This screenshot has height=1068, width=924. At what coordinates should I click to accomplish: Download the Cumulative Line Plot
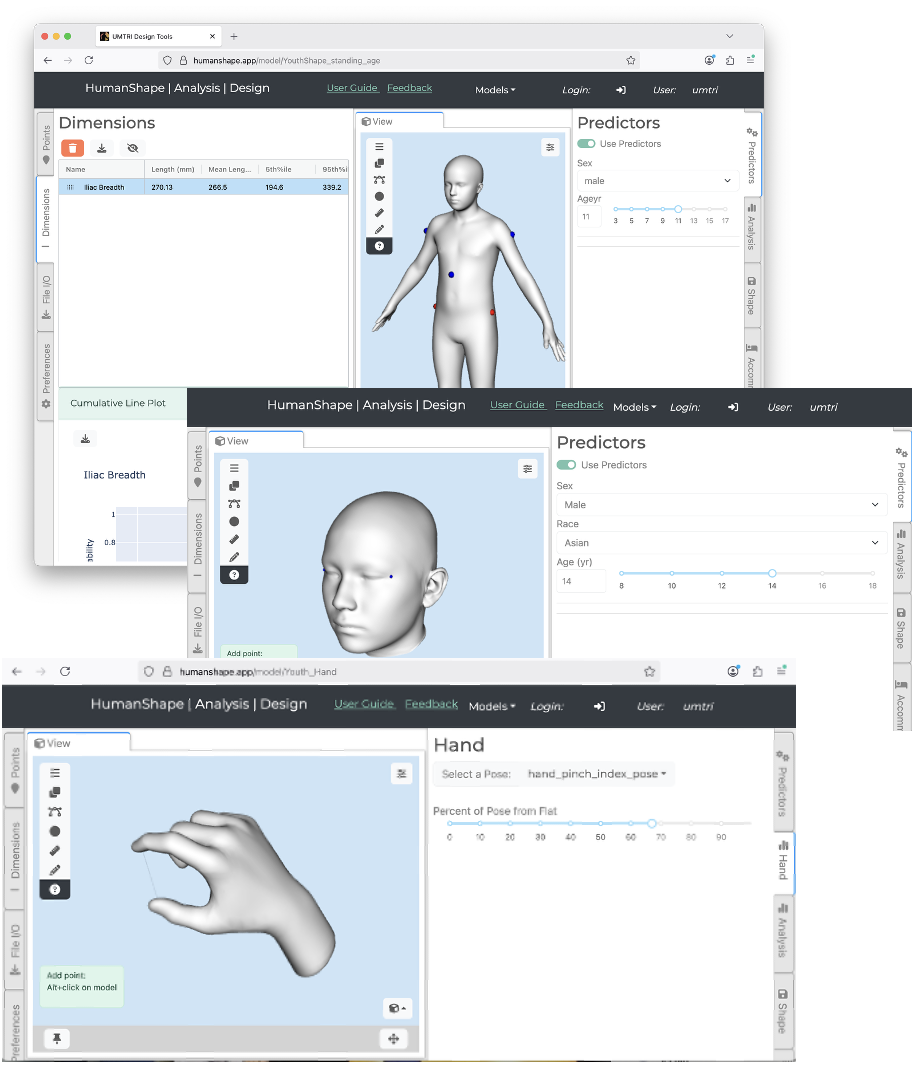point(86,439)
